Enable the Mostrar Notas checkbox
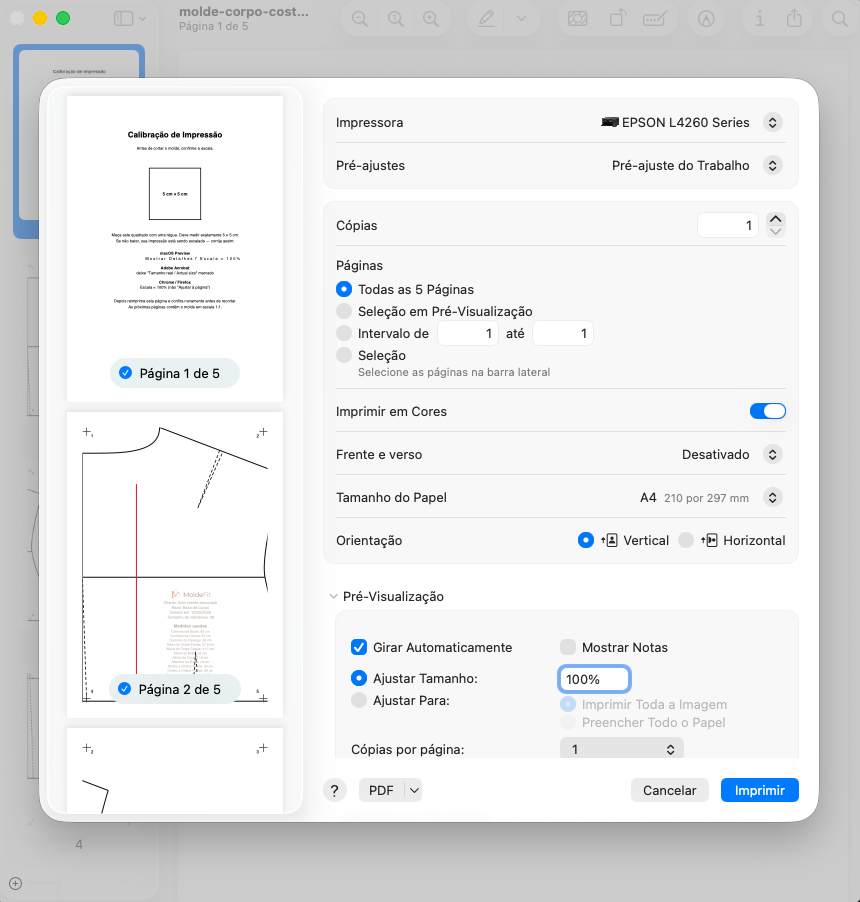This screenshot has width=860, height=902. pyautogui.click(x=568, y=647)
